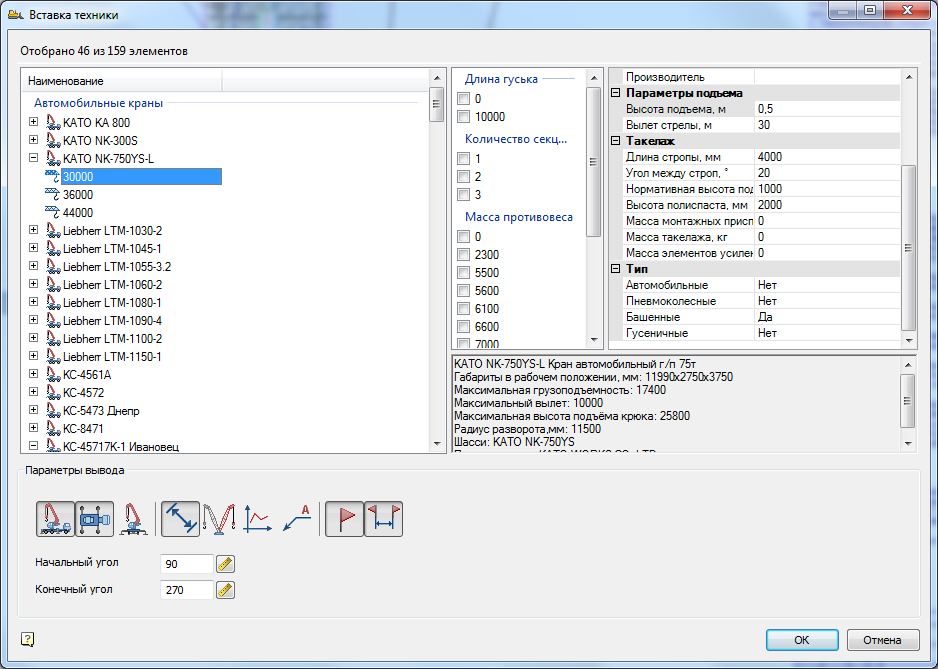Click the bulldozer icon in the title bar
This screenshot has height=669, width=938.
coord(16,14)
